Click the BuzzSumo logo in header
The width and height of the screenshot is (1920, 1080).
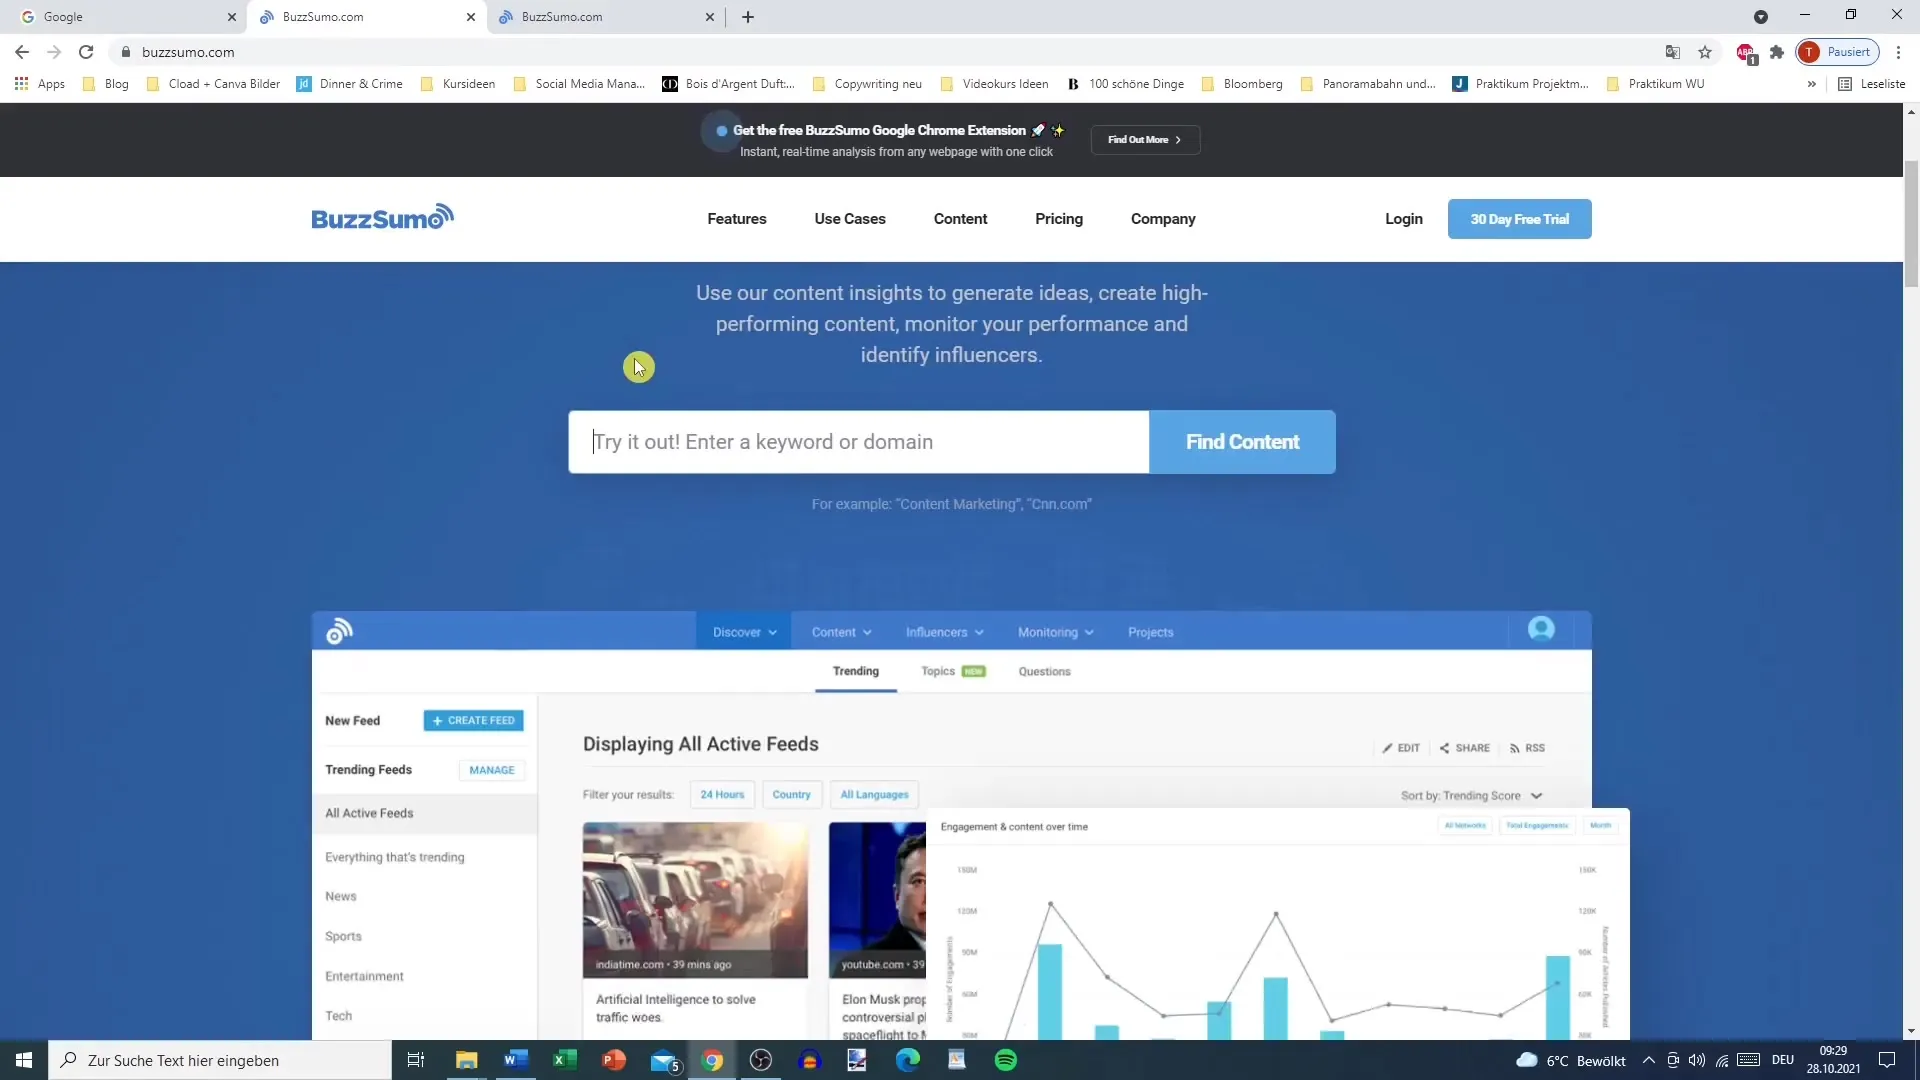click(382, 218)
